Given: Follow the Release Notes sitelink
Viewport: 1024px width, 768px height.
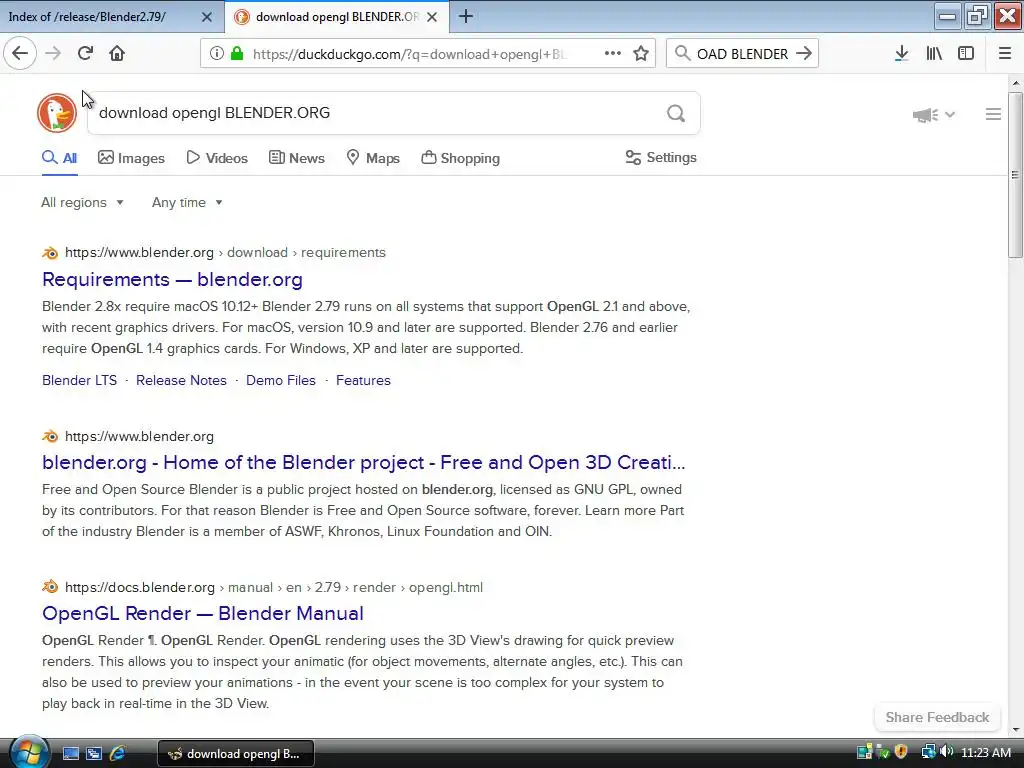Looking at the screenshot, I should click(x=182, y=380).
